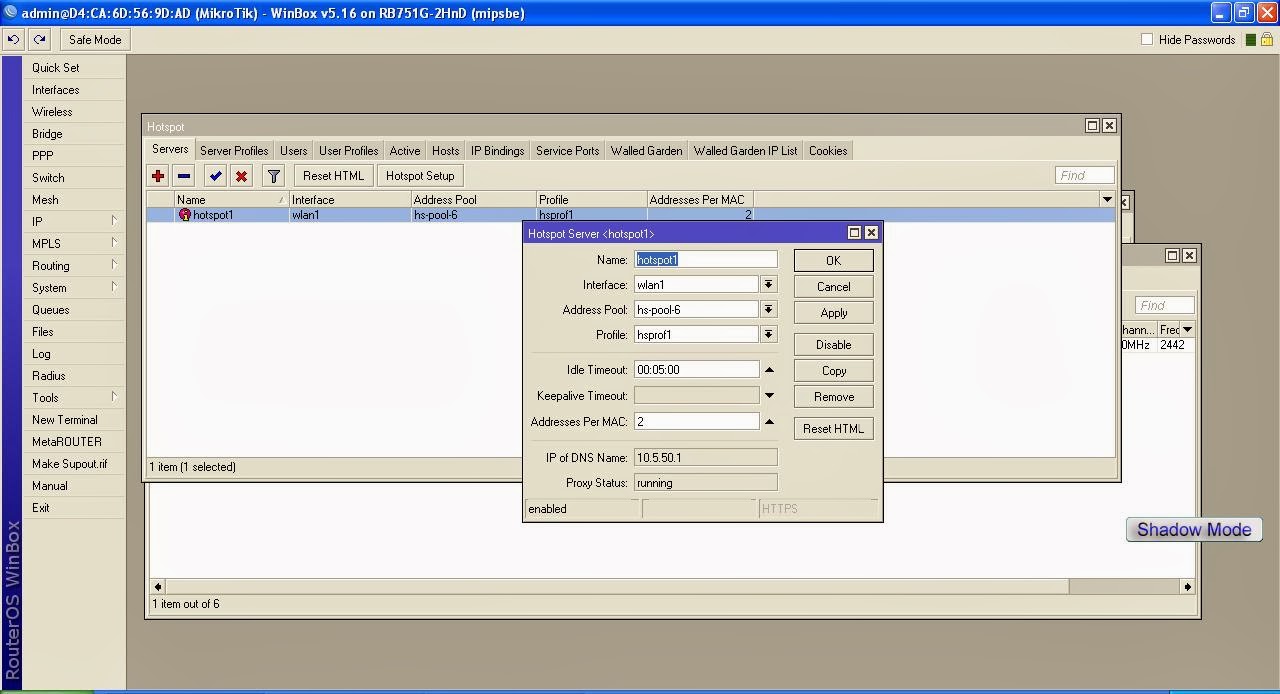Click Reset HTML in Hotspot toolbar
Viewport: 1280px width, 694px height.
coord(333,176)
